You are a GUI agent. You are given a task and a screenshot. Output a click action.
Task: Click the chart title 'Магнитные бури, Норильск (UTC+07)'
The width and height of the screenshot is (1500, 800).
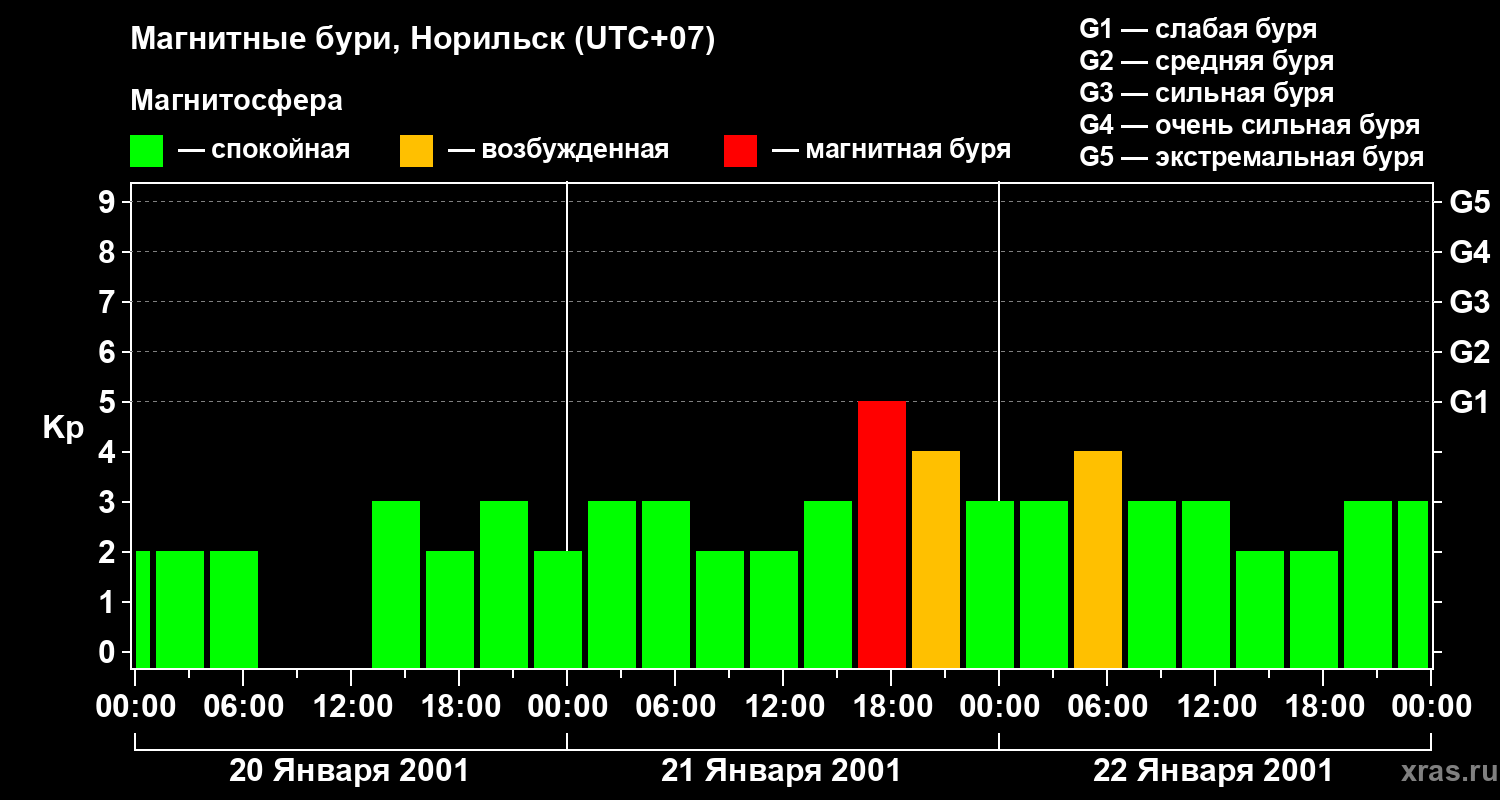coord(423,40)
